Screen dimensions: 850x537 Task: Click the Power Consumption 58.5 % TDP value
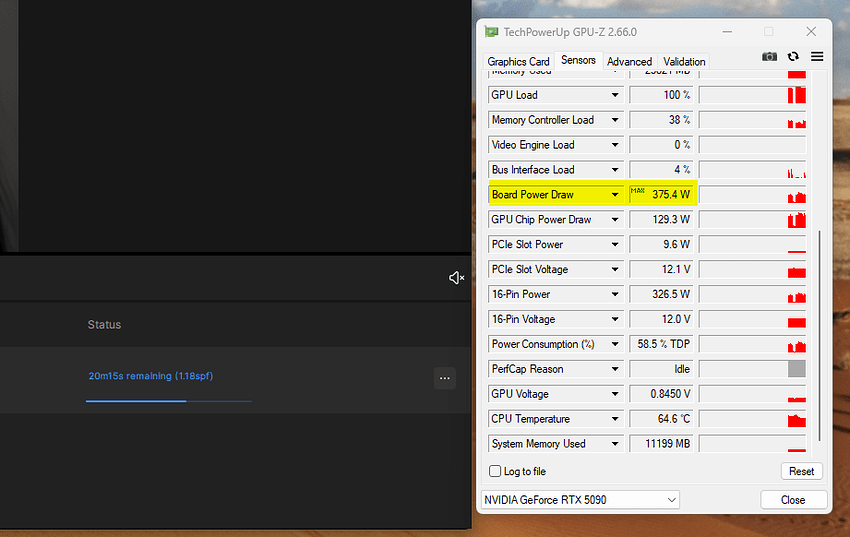[x=661, y=344]
